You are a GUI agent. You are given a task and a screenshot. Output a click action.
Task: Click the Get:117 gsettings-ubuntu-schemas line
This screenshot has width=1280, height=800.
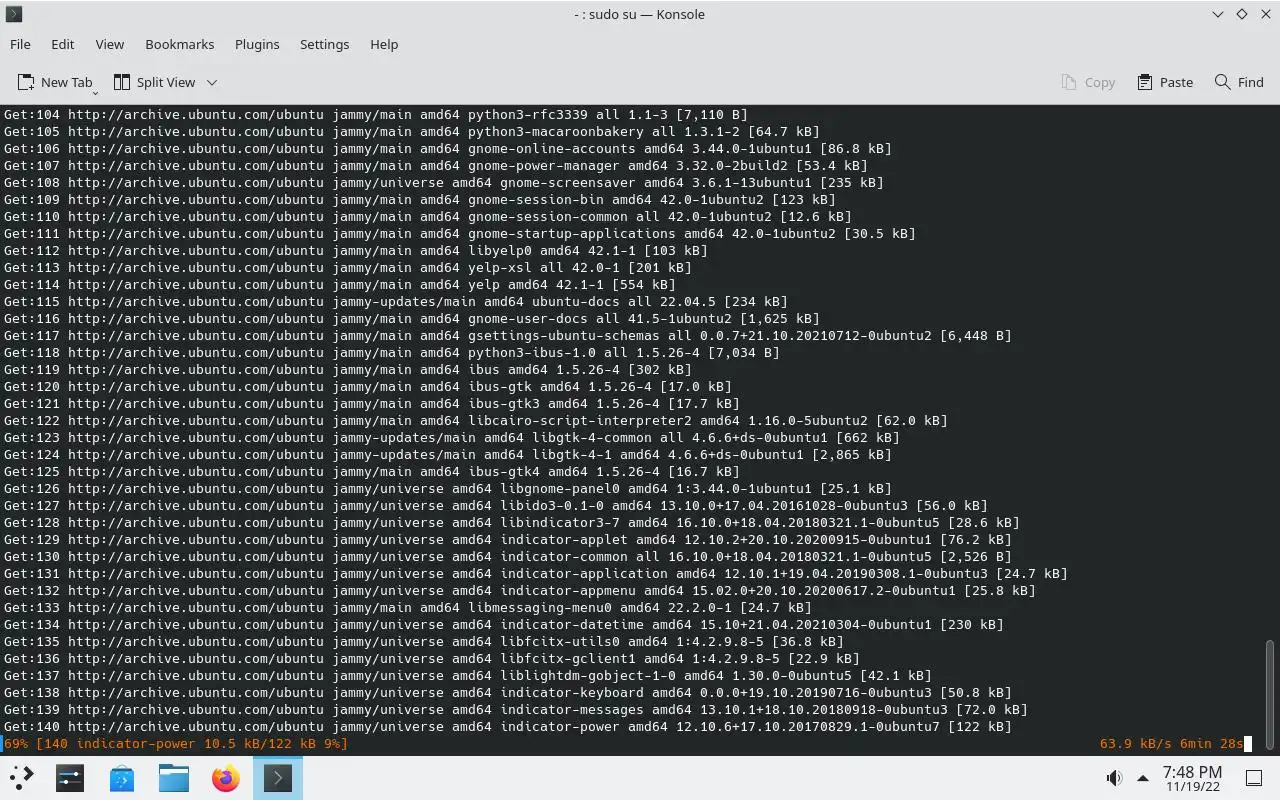[x=508, y=335]
